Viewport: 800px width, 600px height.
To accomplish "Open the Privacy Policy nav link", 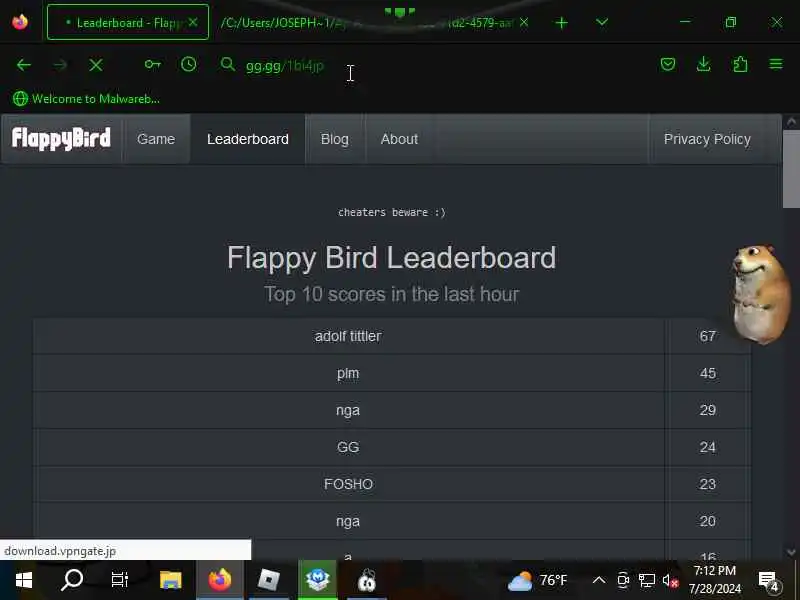I will click(x=707, y=139).
